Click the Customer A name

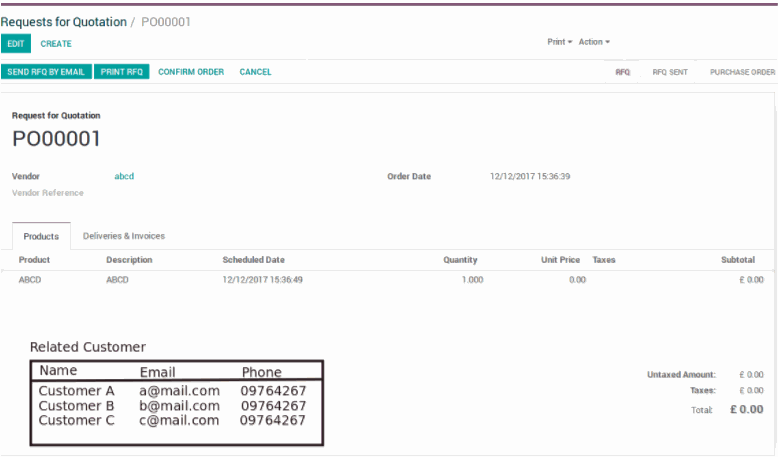point(76,391)
